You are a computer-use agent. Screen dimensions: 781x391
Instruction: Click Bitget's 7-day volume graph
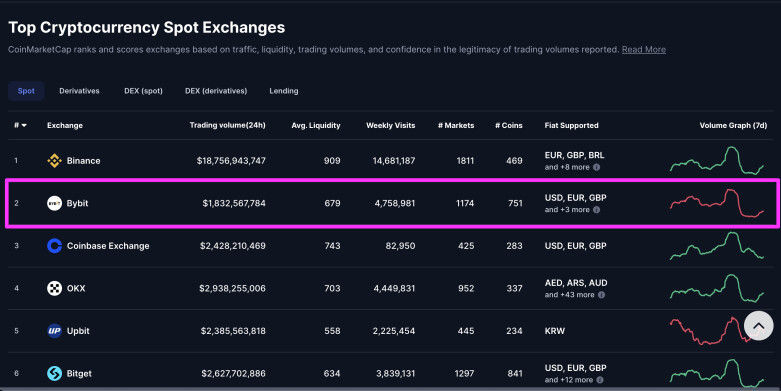click(717, 373)
